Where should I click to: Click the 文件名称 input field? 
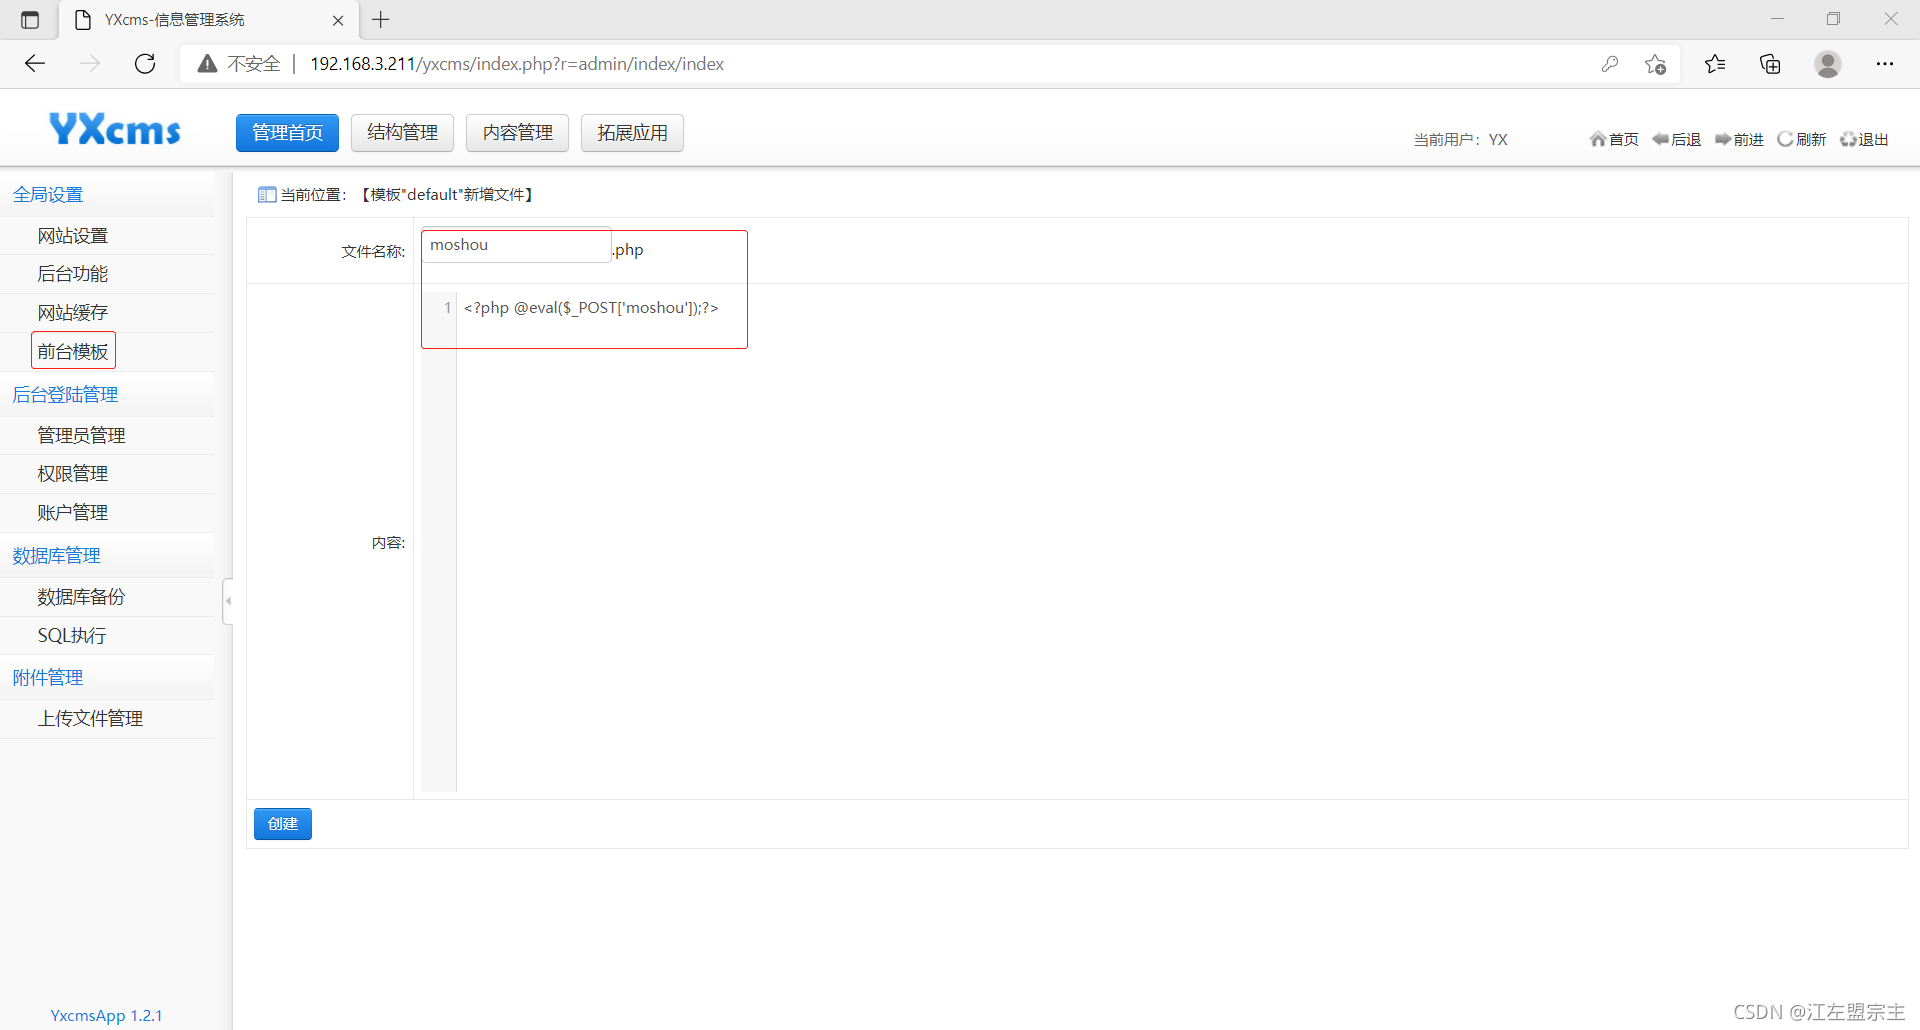click(x=516, y=245)
